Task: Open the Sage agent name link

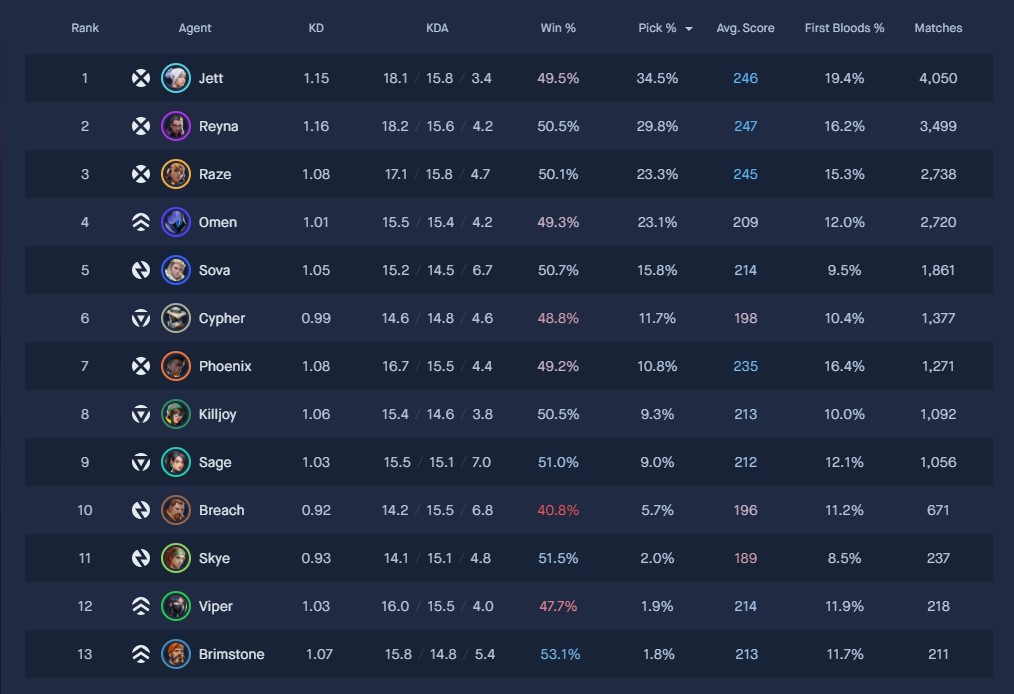Action: click(215, 462)
